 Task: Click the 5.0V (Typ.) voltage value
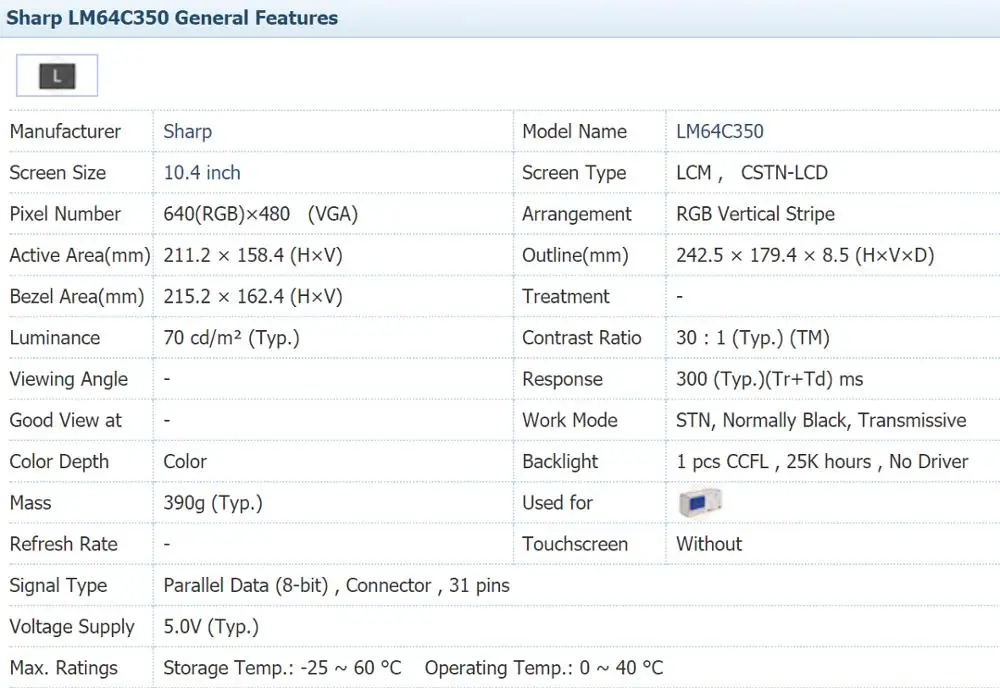pyautogui.click(x=211, y=627)
